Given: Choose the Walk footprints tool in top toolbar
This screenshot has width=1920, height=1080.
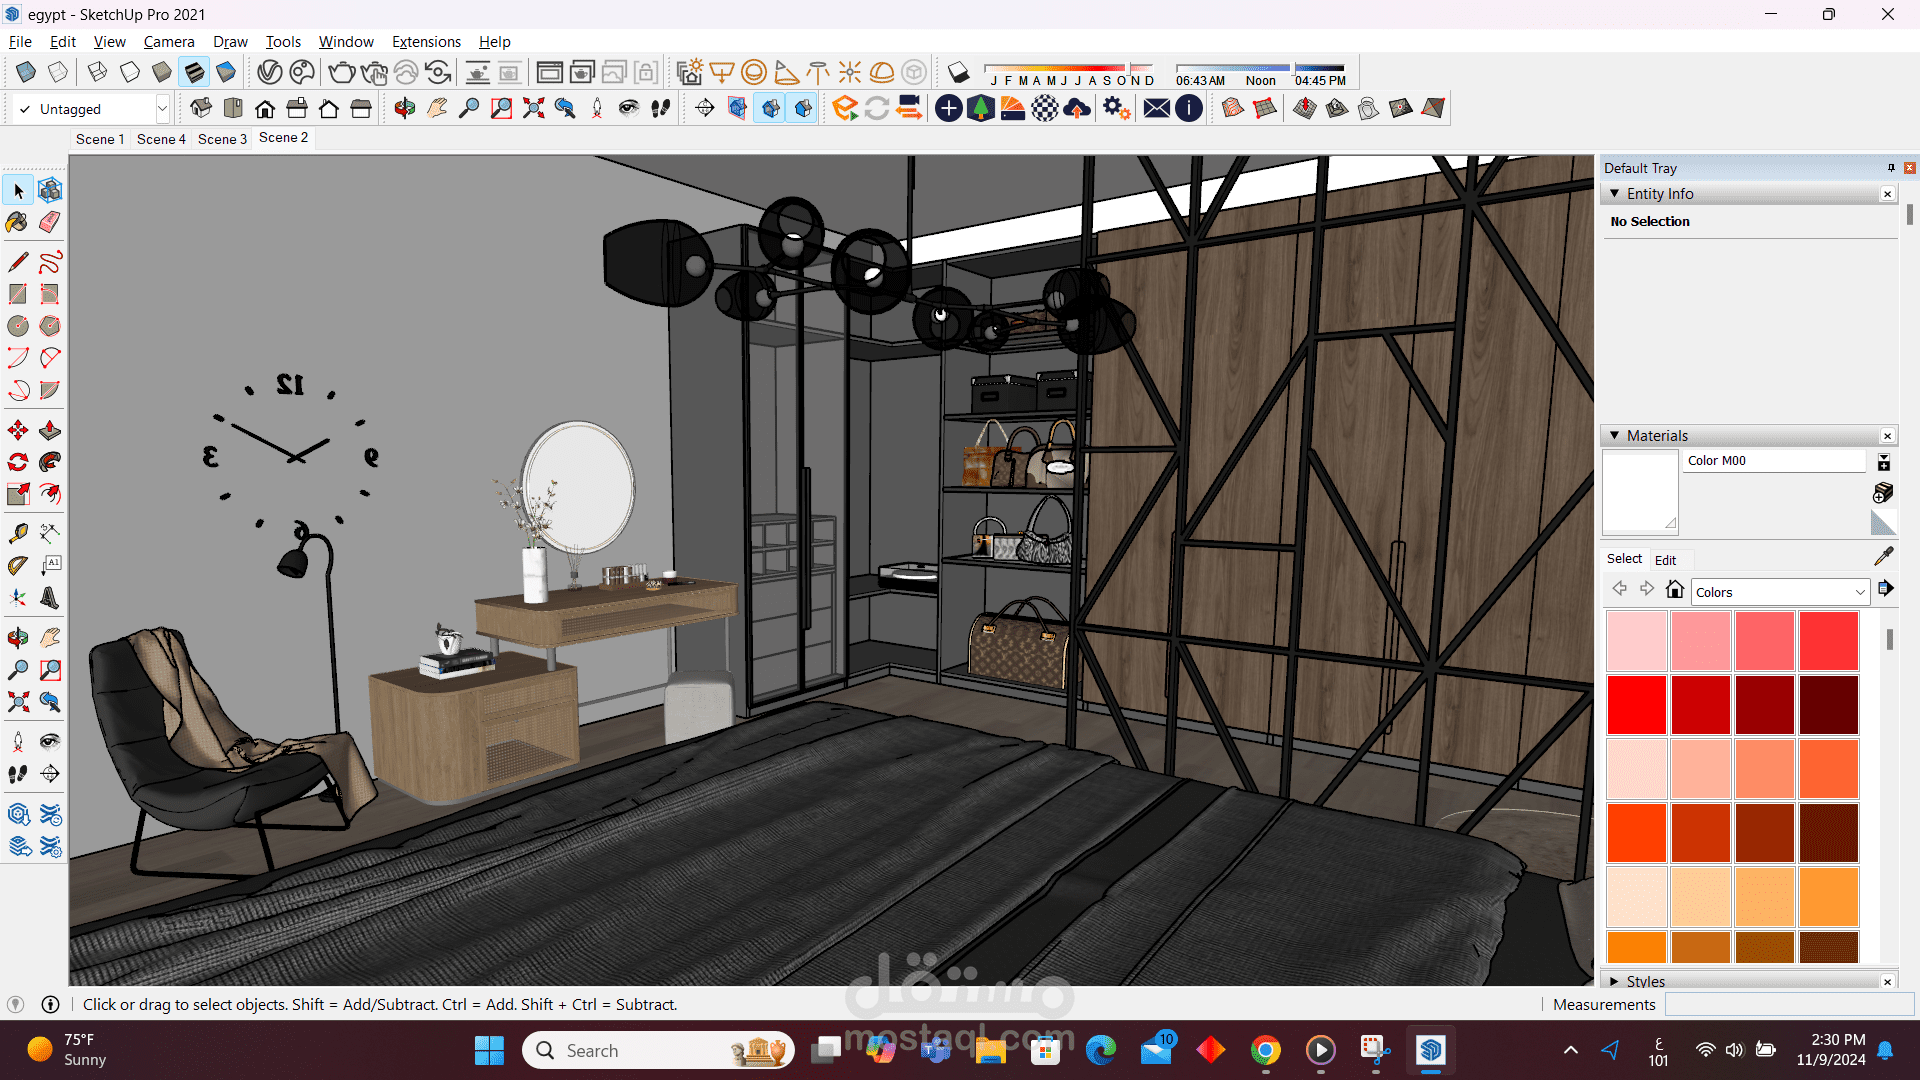Looking at the screenshot, I should coord(661,108).
